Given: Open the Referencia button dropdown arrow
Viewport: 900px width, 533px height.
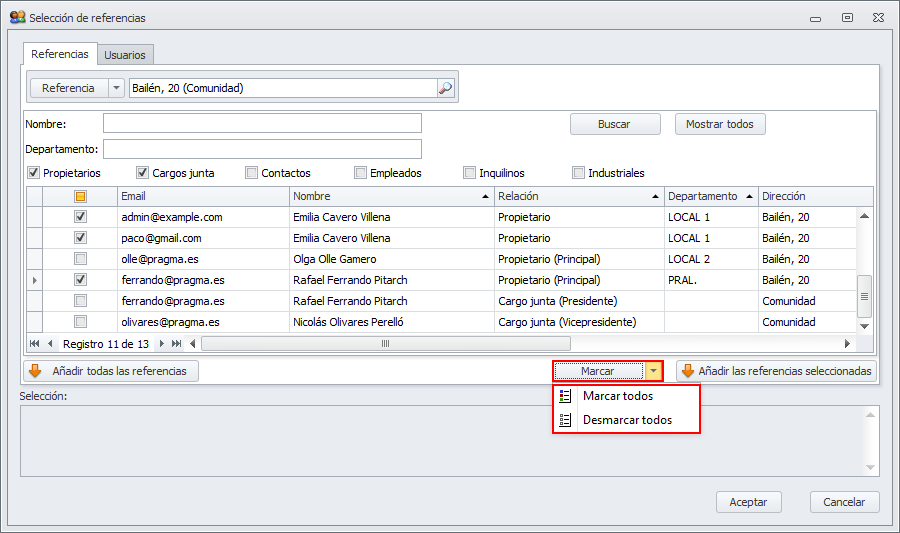Looking at the screenshot, I should (x=117, y=88).
